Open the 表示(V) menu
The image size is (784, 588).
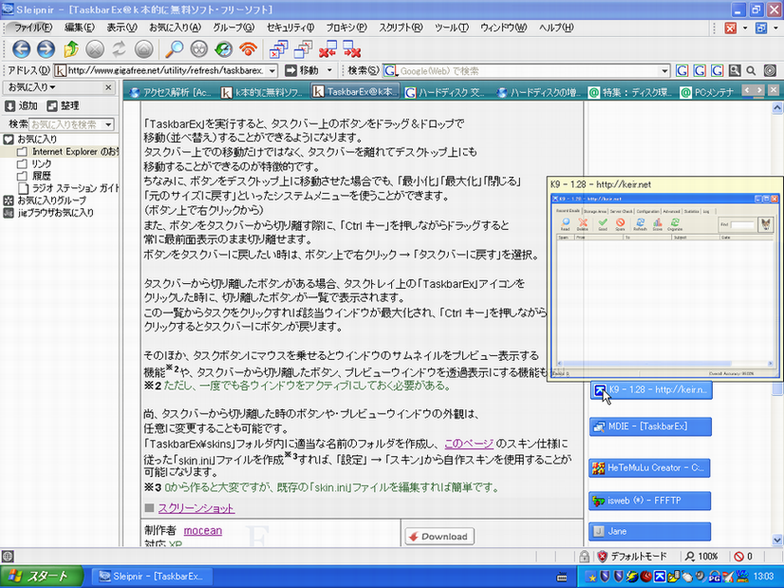click(x=122, y=28)
